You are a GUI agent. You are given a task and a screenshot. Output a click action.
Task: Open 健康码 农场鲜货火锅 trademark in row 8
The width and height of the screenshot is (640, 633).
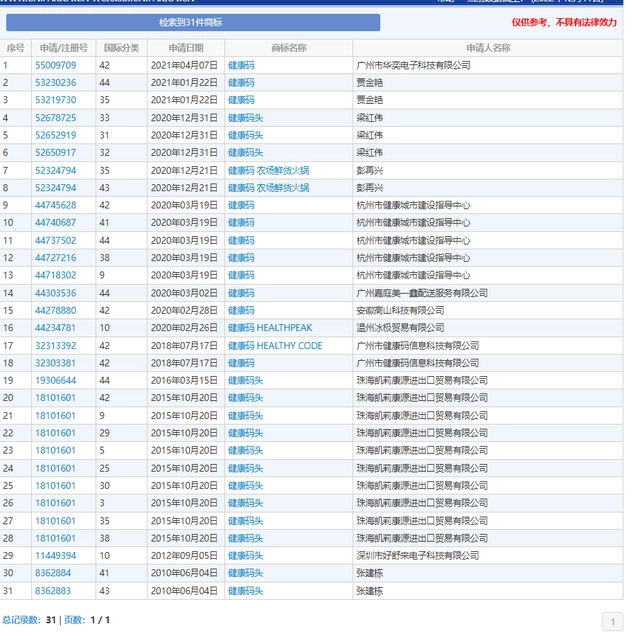pyautogui.click(x=269, y=188)
